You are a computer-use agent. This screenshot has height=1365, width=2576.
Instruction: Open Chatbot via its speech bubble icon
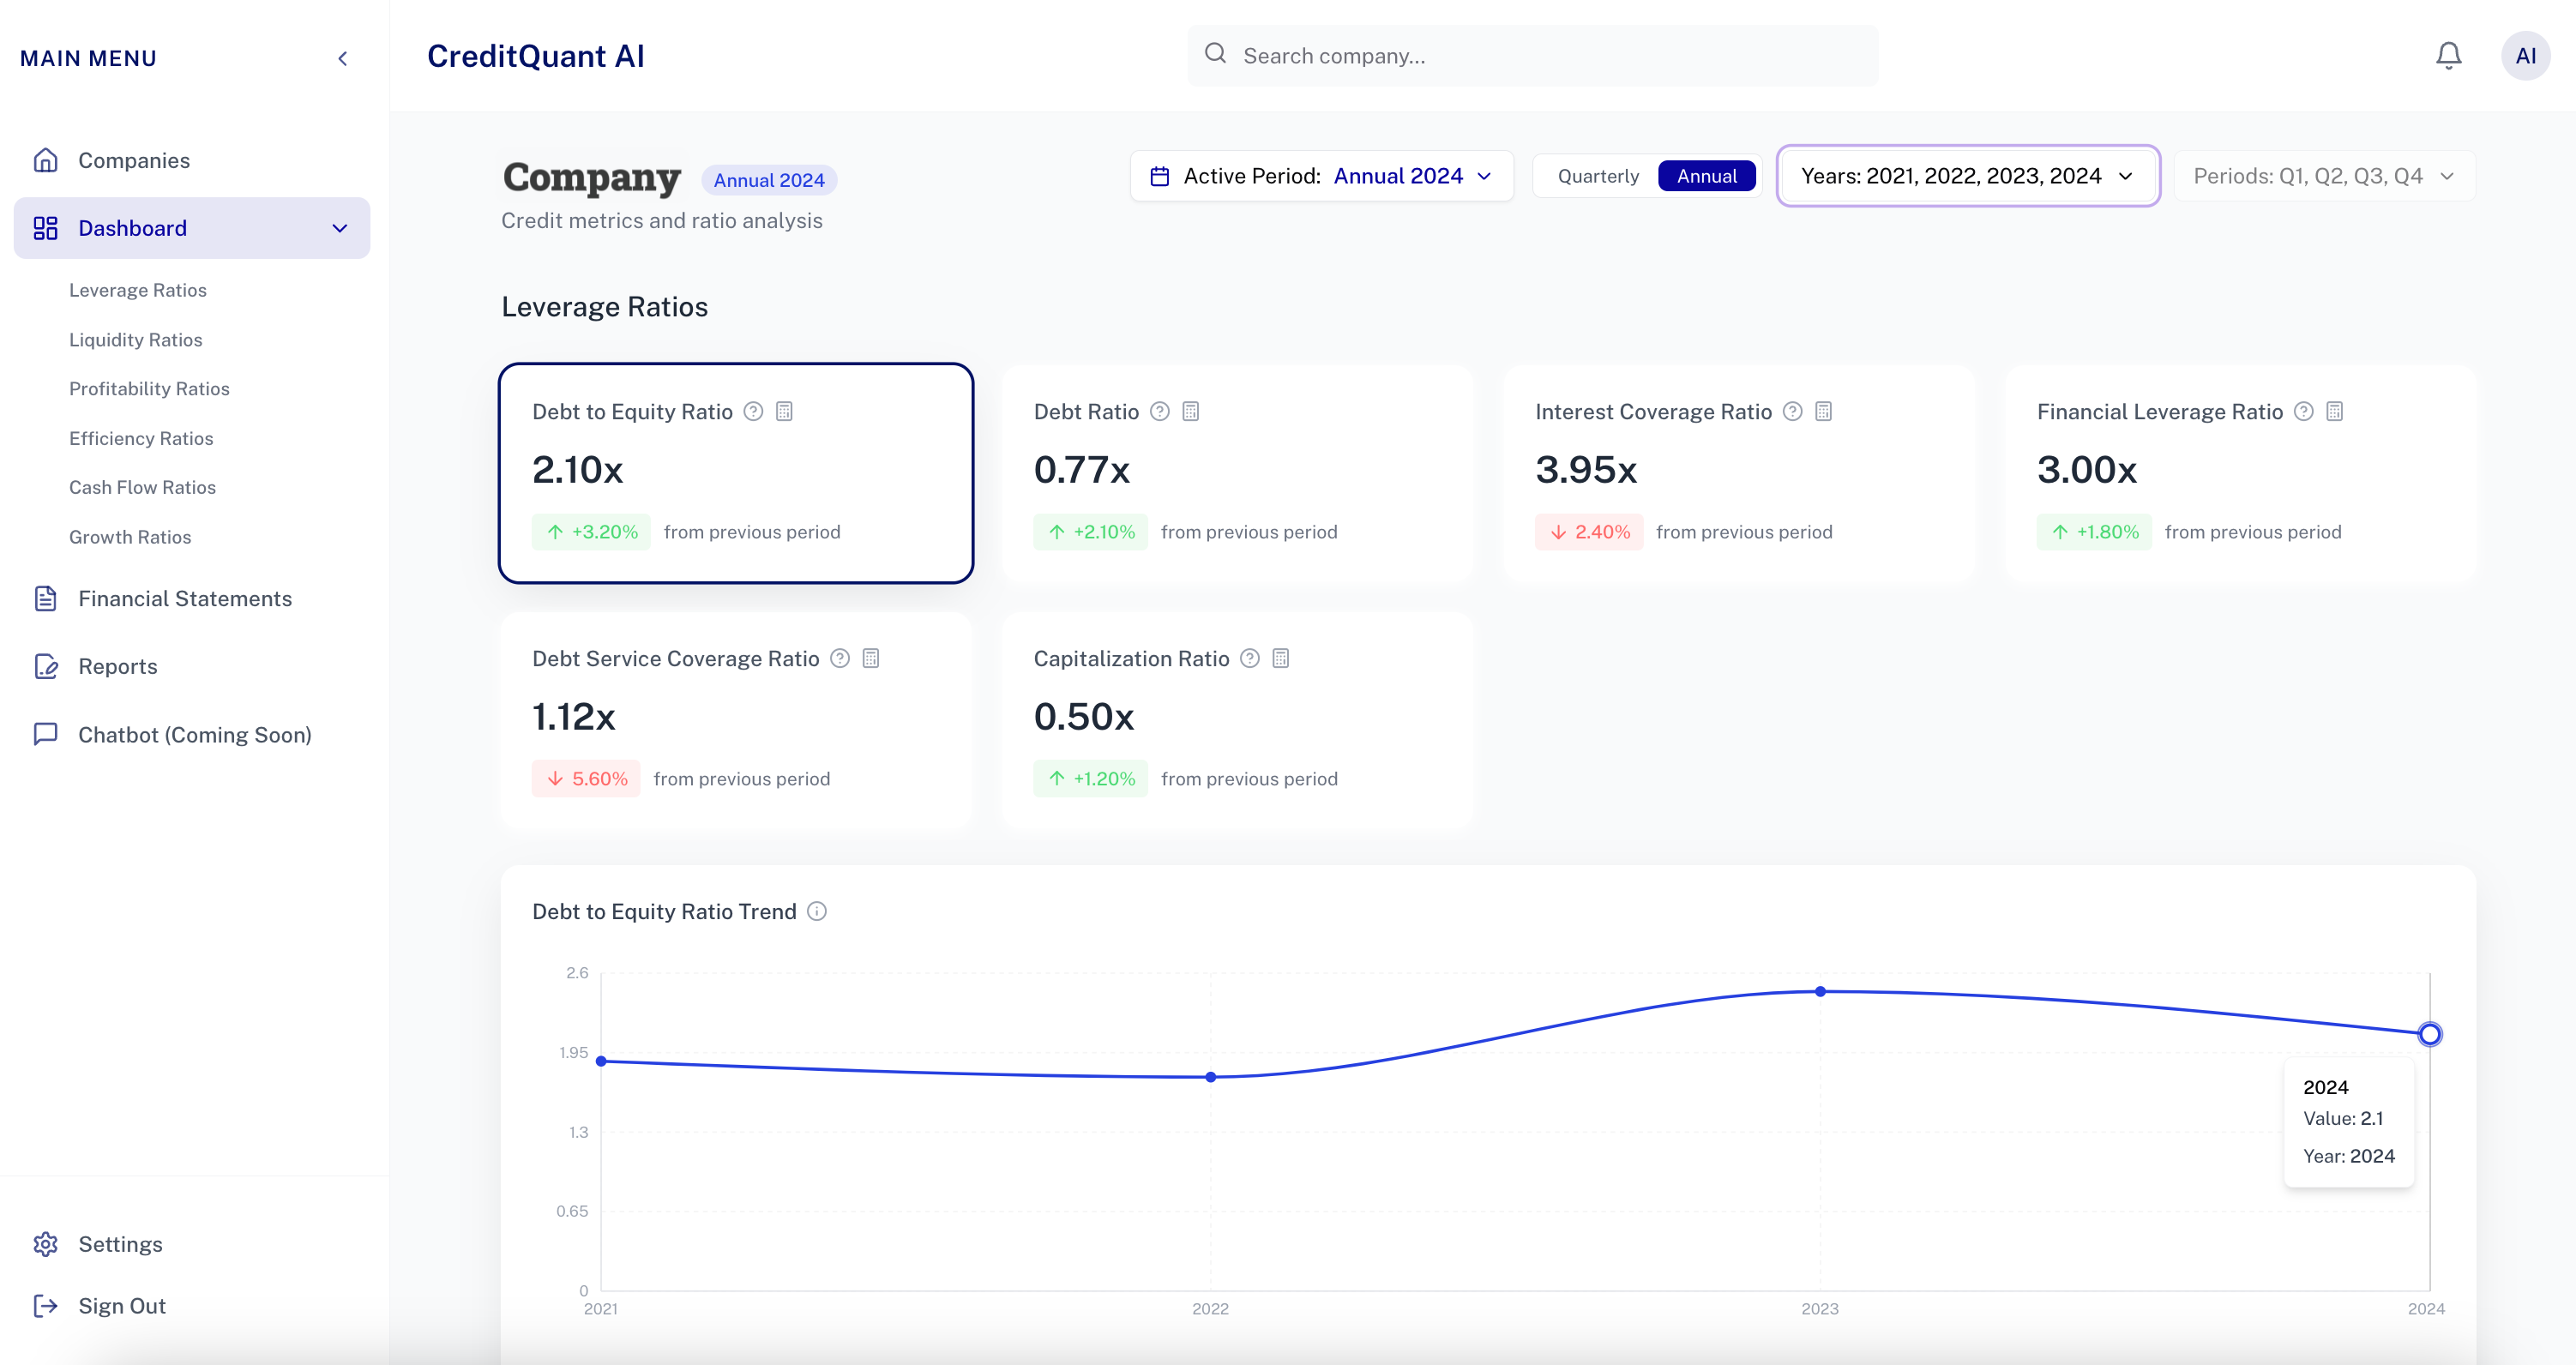click(x=47, y=734)
